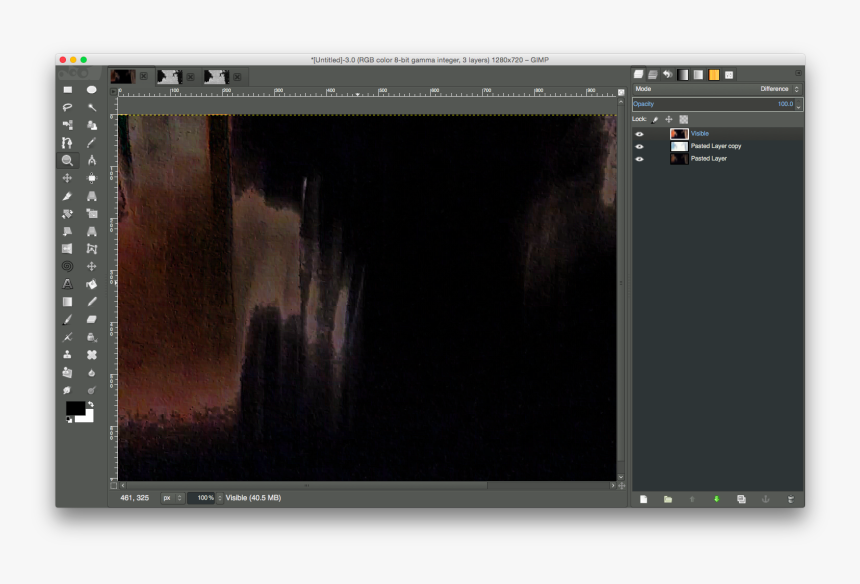
Task: Toggle lock alpha channel checkerboard icon
Action: 683,119
